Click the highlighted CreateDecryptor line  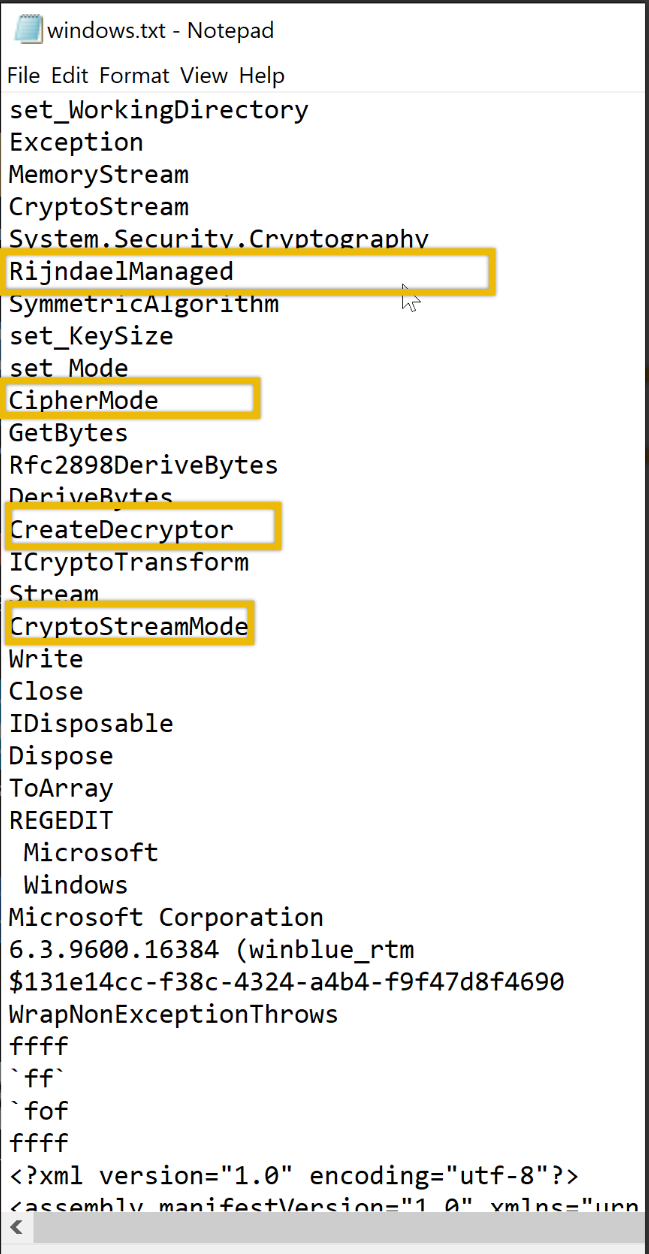point(121,529)
